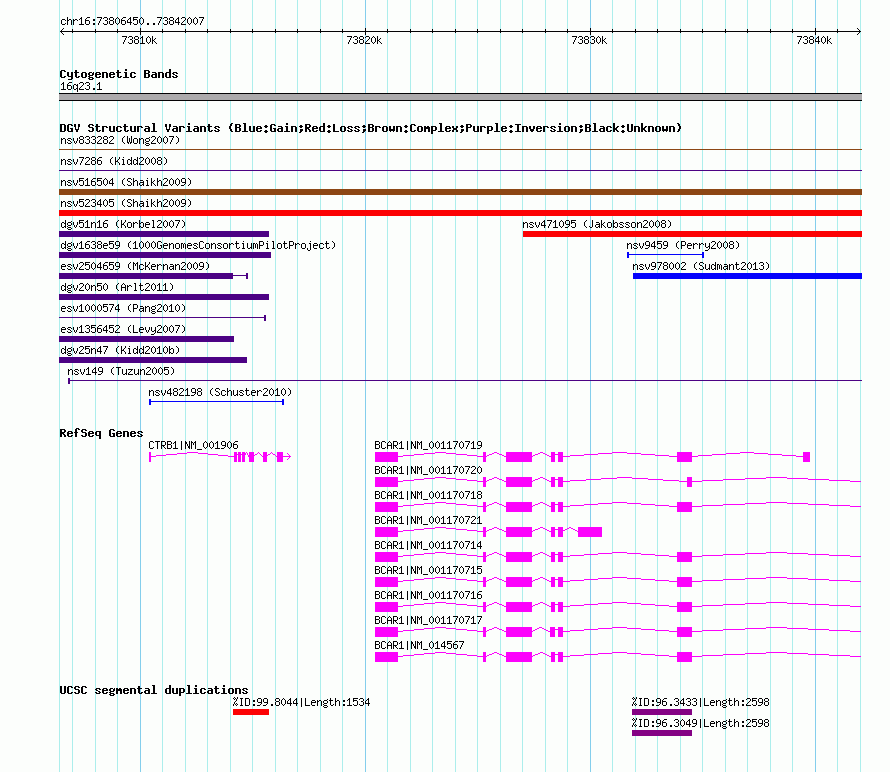
Task: Click the blue nsv482198 variant line
Action: tap(216, 402)
